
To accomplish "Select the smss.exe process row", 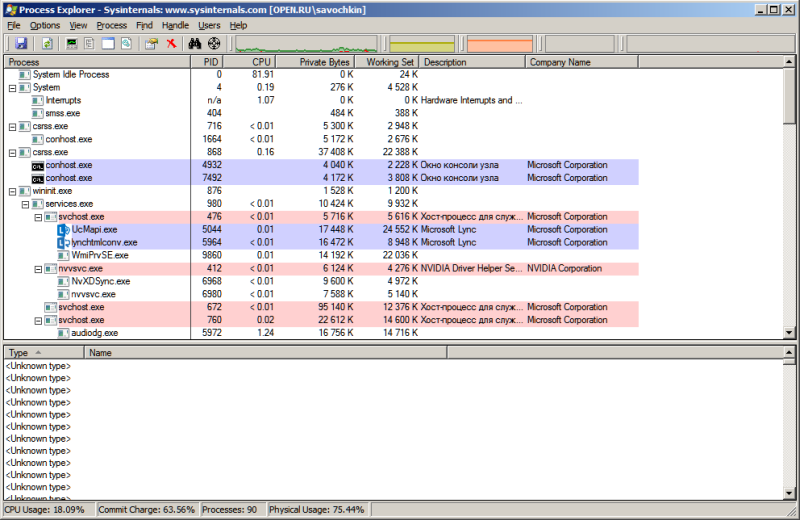I will coord(321,113).
